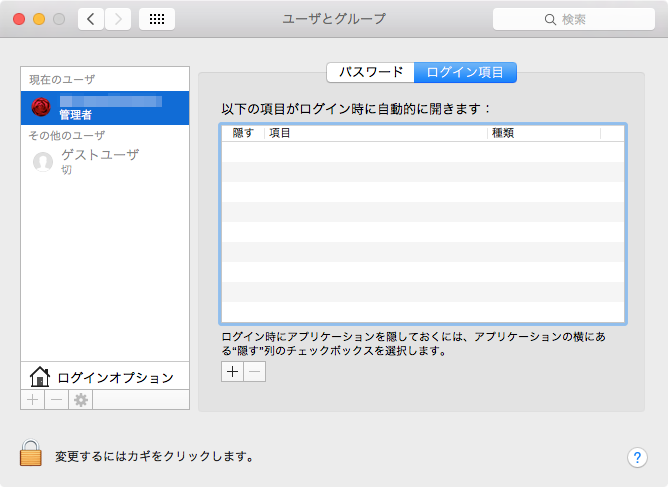Select the 管理者 current user row
Viewport: 668px width, 487px height.
(x=105, y=108)
